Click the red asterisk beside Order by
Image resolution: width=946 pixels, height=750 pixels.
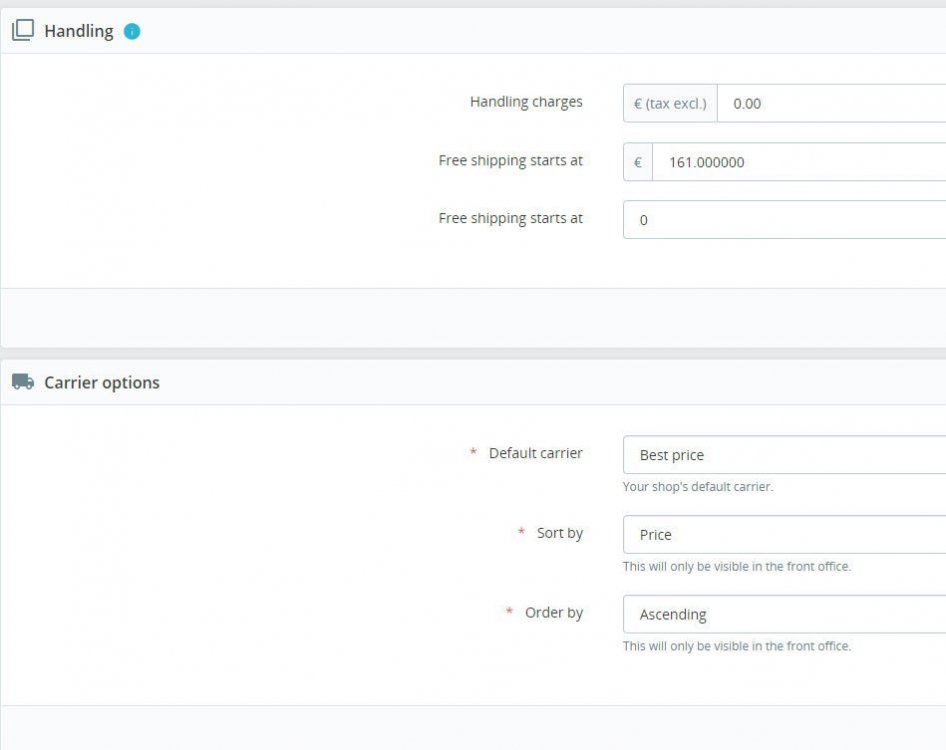click(x=509, y=612)
